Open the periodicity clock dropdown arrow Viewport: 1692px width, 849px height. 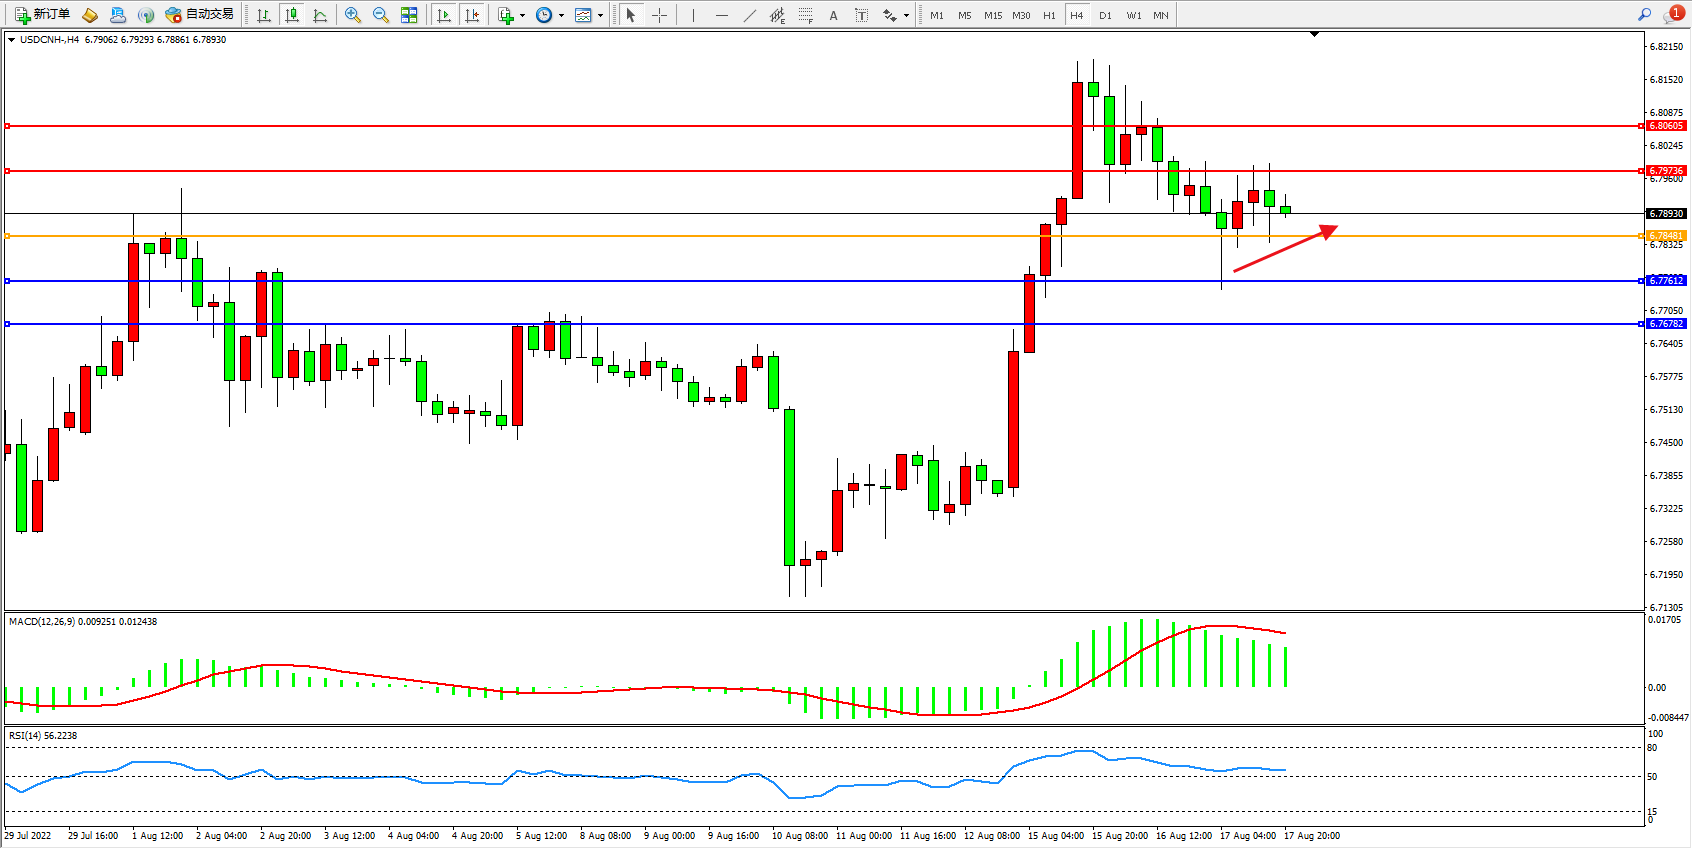point(561,16)
